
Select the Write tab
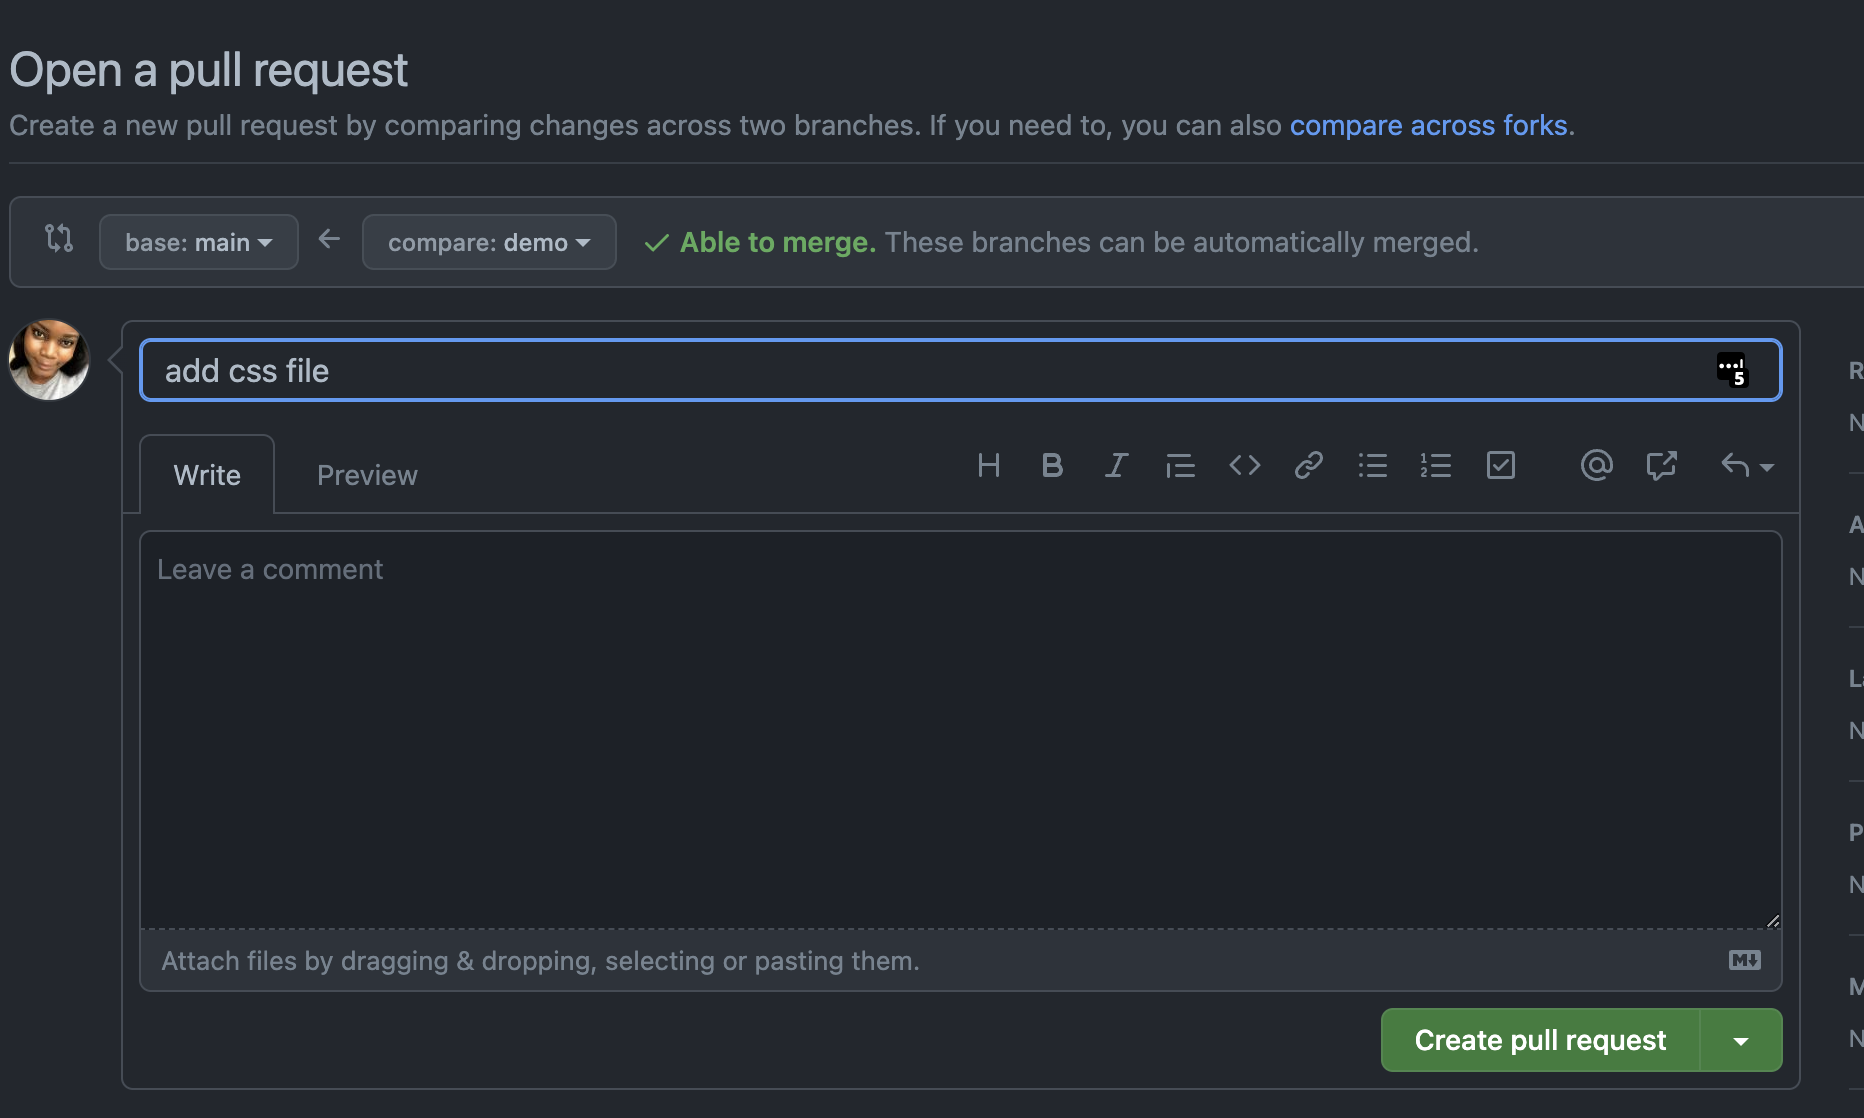pos(207,475)
